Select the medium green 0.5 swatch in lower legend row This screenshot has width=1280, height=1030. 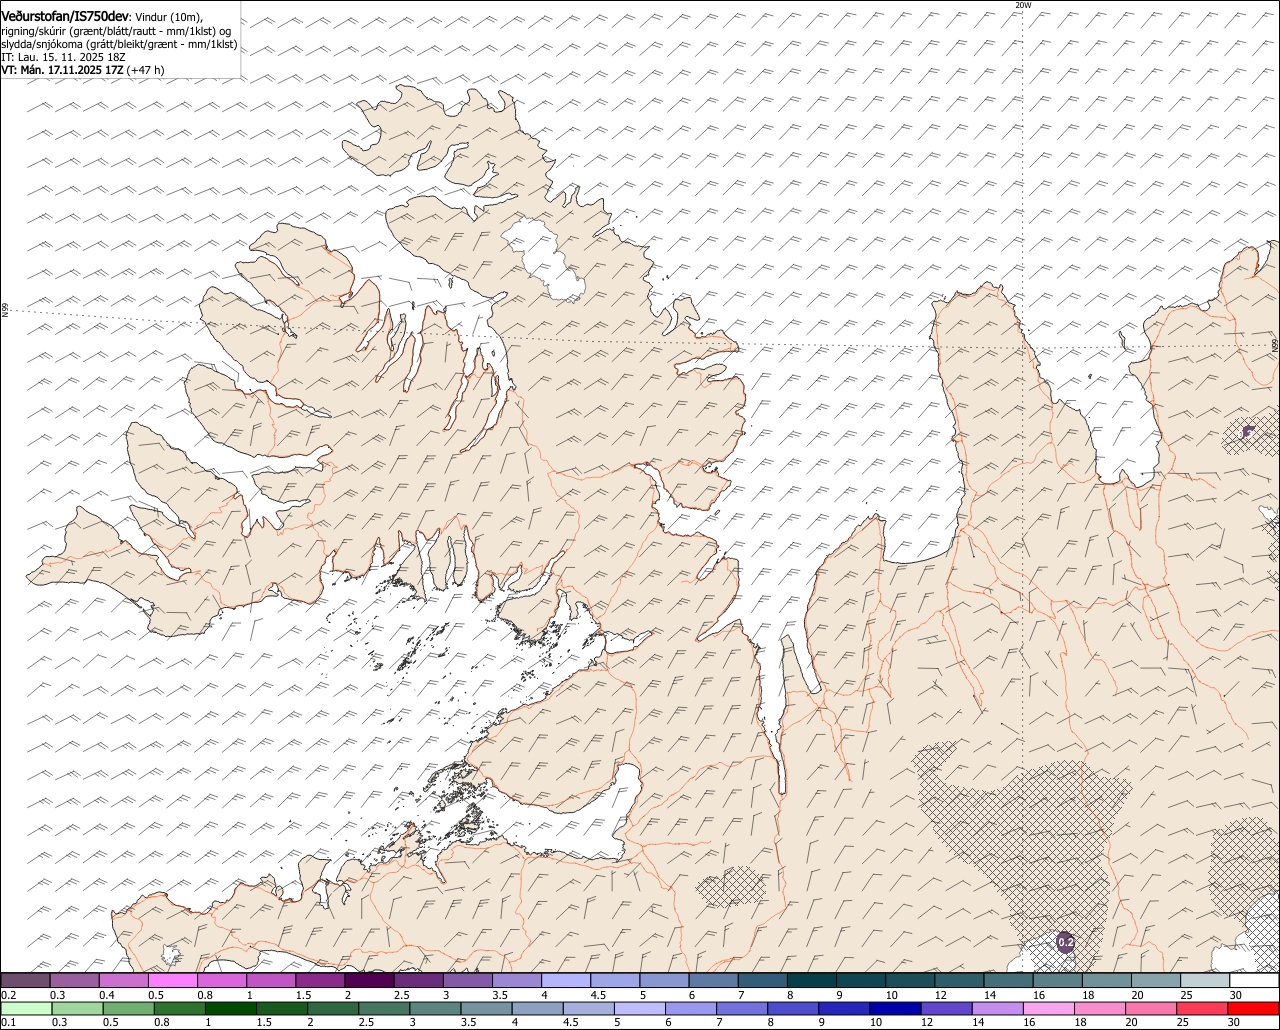point(128,1008)
